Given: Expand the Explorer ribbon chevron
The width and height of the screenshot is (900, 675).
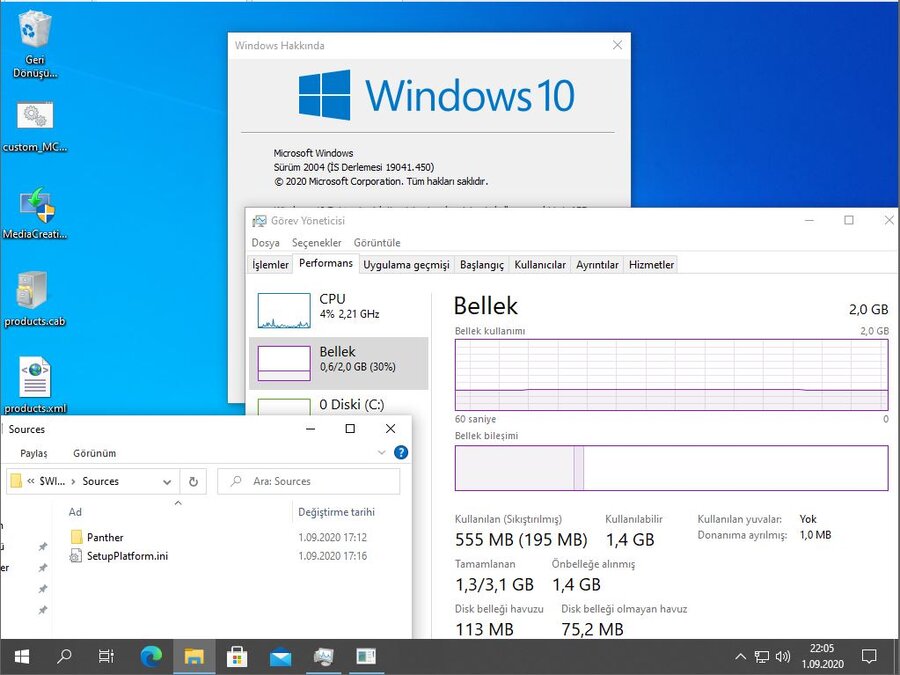Looking at the screenshot, I should pyautogui.click(x=381, y=453).
